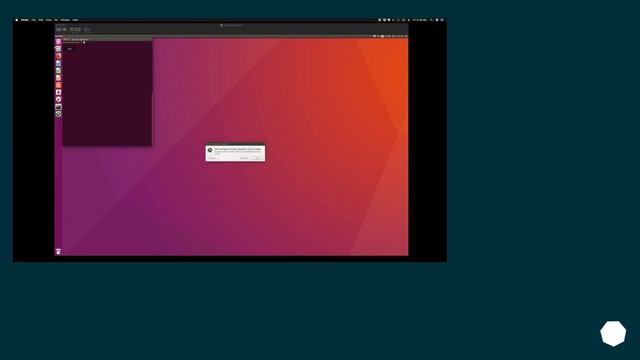The image size is (640, 360).
Task: Open System Settings from the launcher
Action: (x=58, y=100)
